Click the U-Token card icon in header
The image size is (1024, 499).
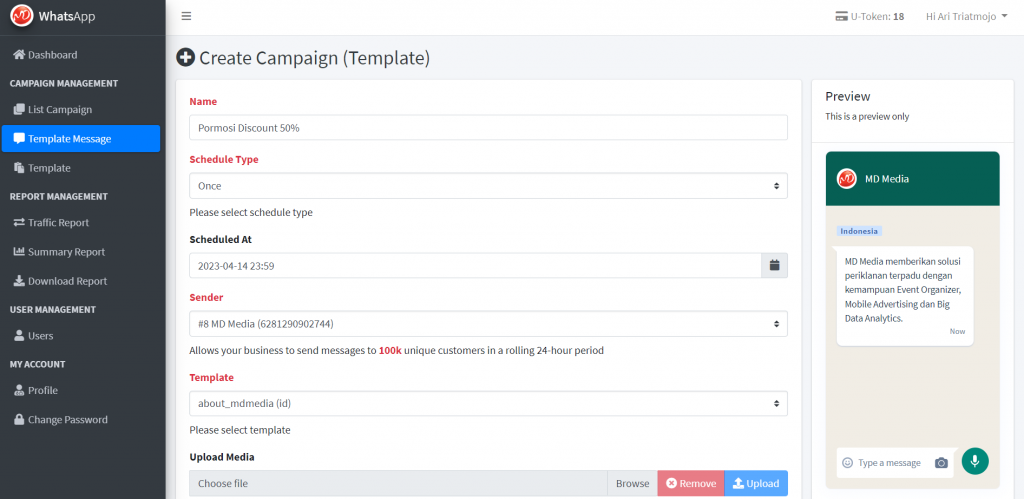tap(840, 16)
